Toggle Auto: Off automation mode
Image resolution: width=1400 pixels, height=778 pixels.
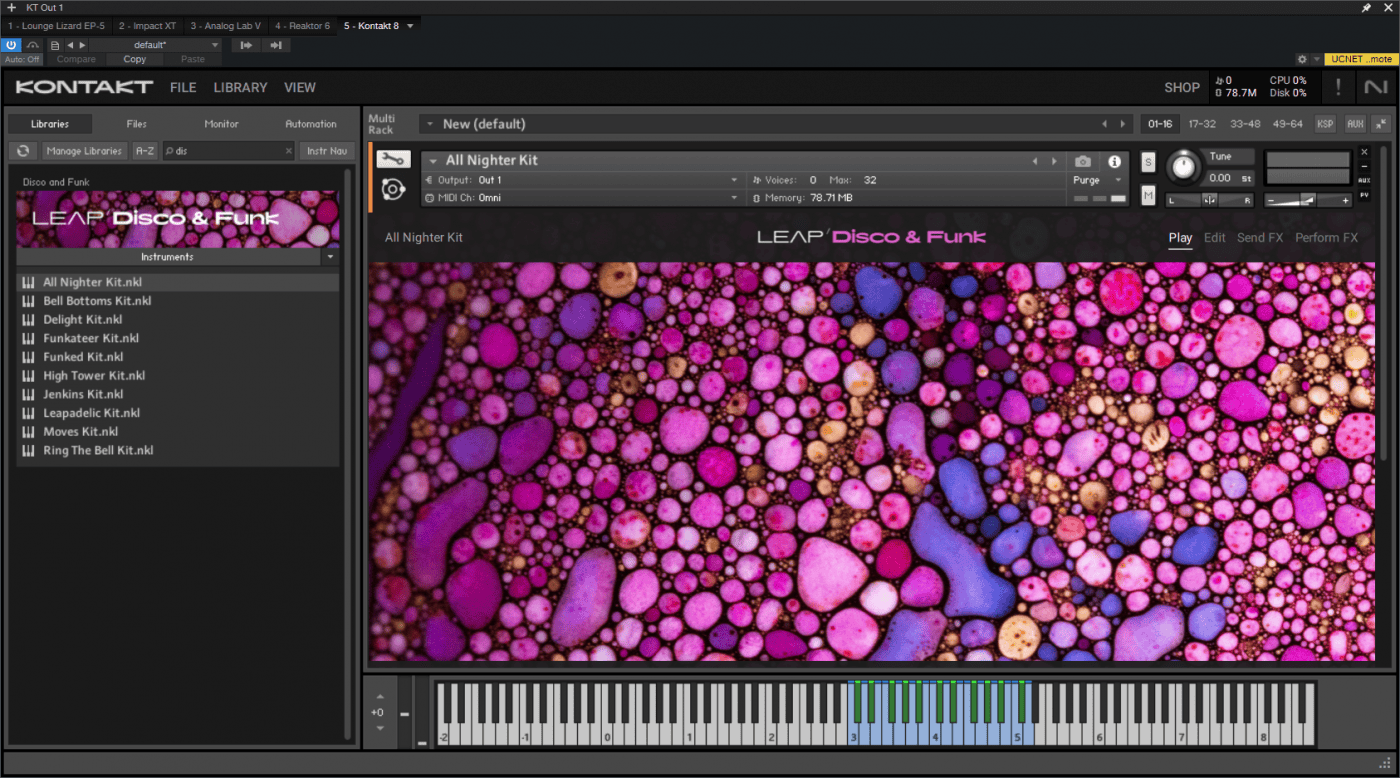[22, 59]
